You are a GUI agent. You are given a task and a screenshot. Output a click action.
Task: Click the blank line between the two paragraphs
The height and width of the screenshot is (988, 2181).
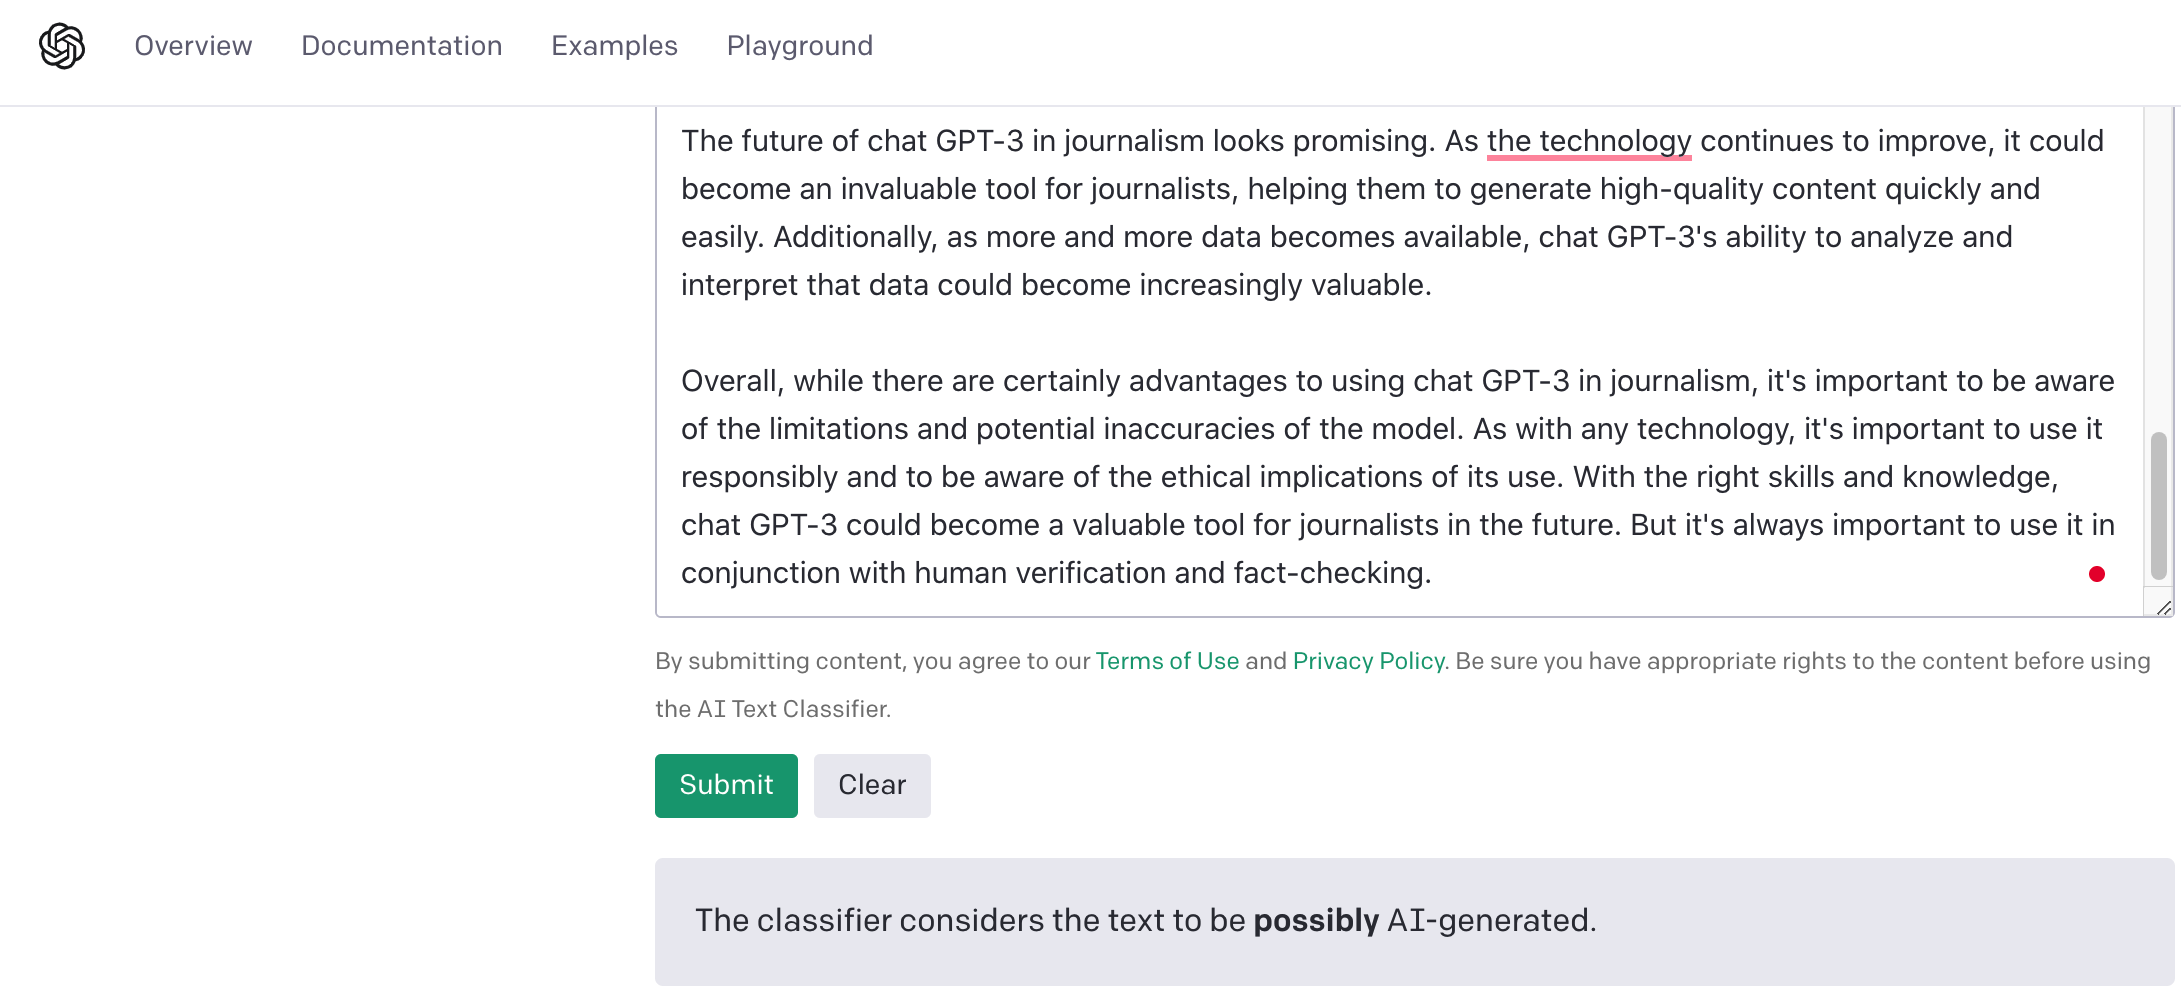point(1400,333)
